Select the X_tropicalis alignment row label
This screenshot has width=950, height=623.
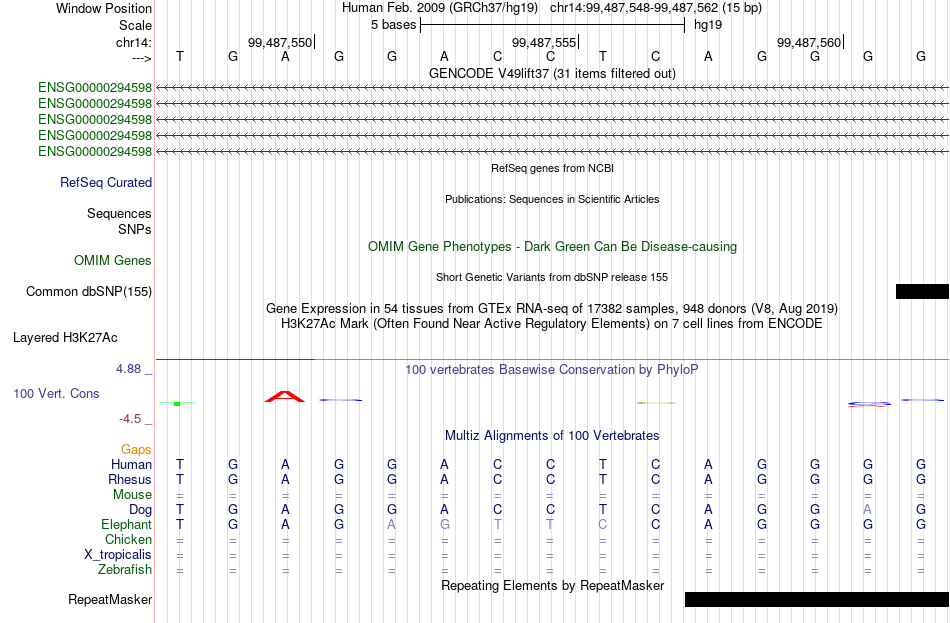pos(118,555)
